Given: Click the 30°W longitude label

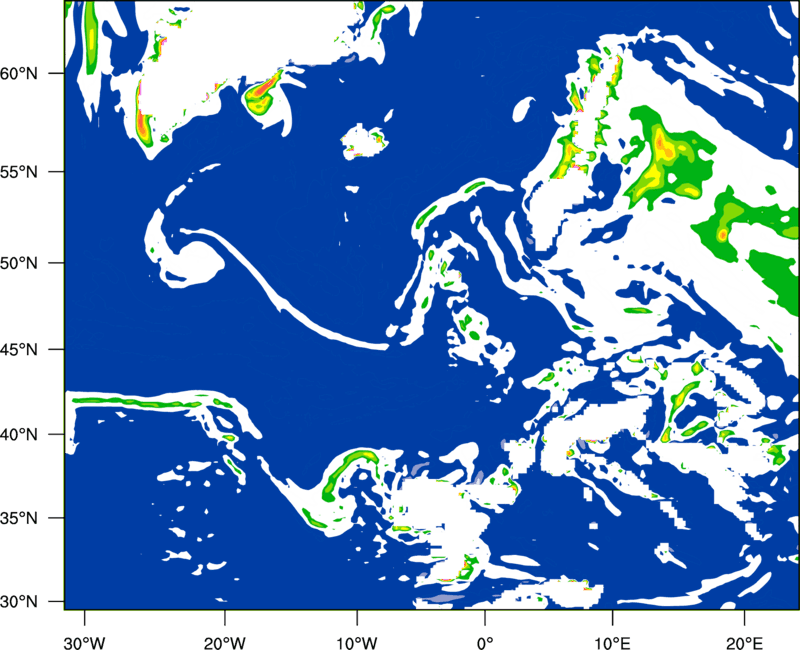Looking at the screenshot, I should tap(85, 643).
